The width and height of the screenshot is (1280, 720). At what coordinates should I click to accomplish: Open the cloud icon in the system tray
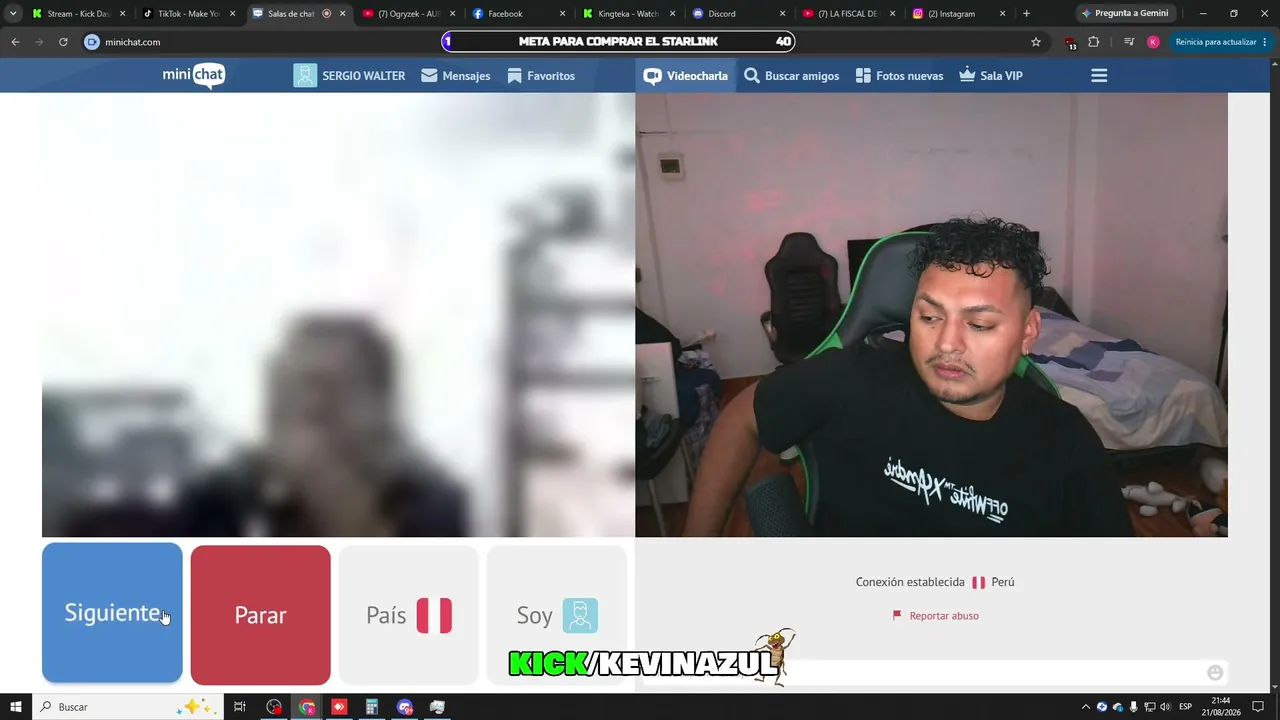(1117, 707)
